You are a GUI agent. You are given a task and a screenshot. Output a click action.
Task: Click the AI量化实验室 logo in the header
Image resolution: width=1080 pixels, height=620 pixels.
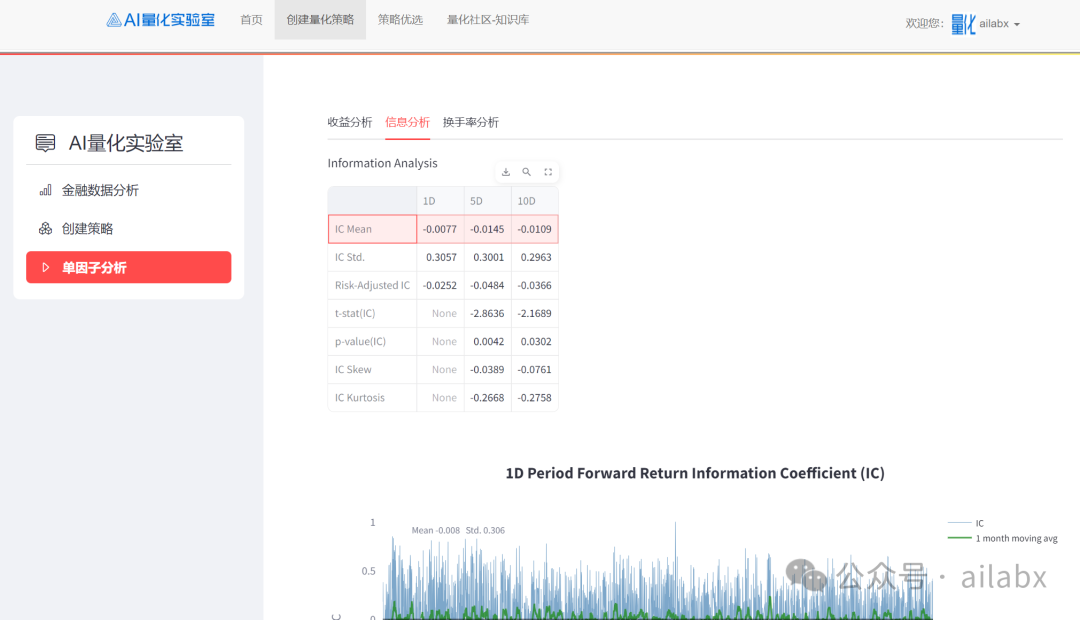(160, 20)
